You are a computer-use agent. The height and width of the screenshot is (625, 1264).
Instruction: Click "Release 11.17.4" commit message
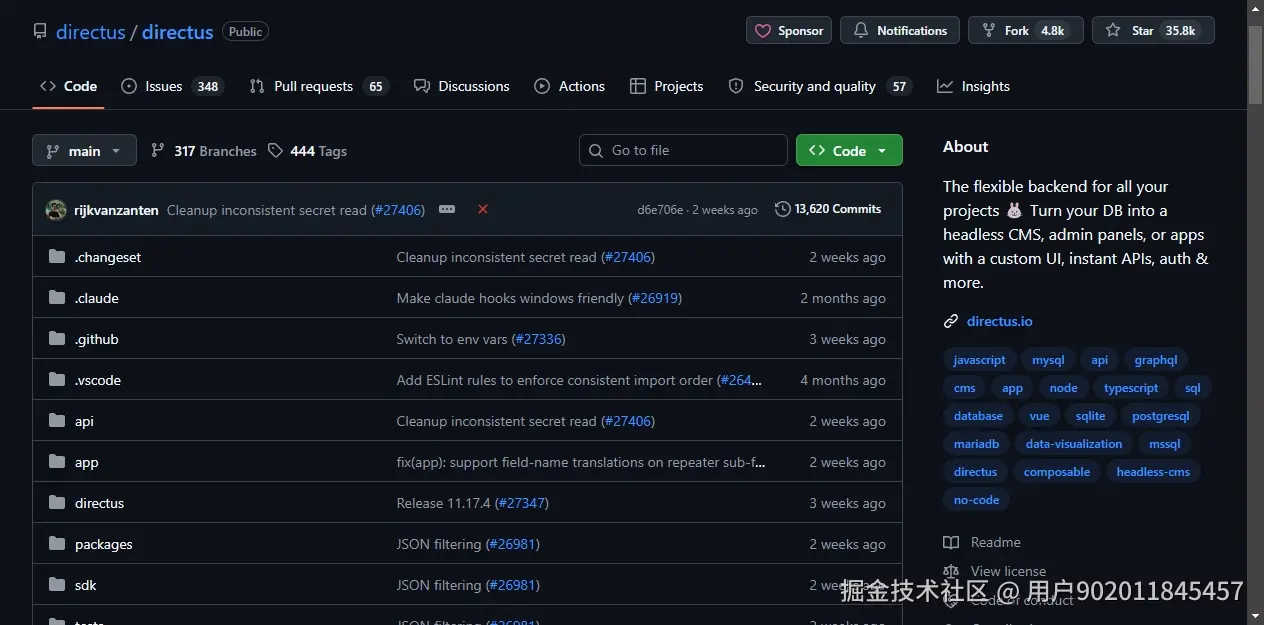[444, 503]
